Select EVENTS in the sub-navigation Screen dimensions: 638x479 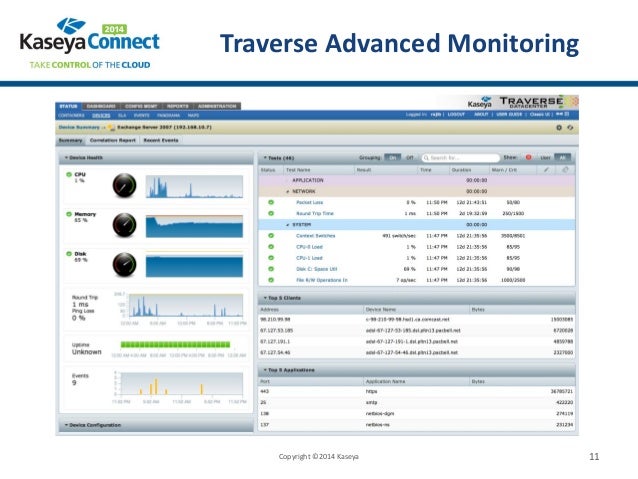[142, 116]
